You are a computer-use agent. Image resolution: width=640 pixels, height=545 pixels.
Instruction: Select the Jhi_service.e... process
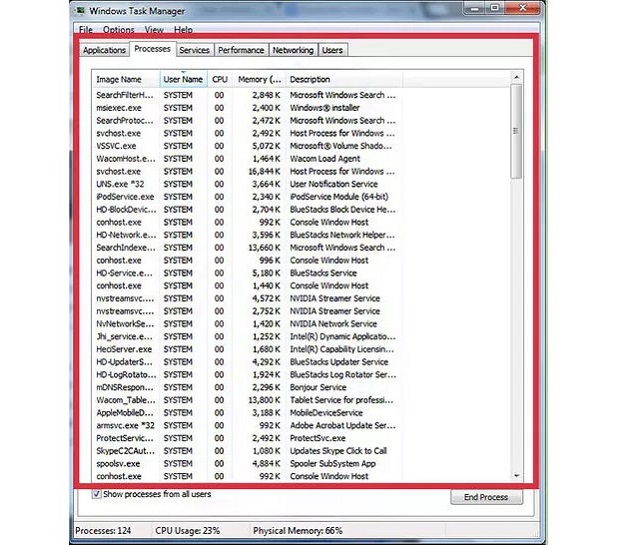[247, 336]
